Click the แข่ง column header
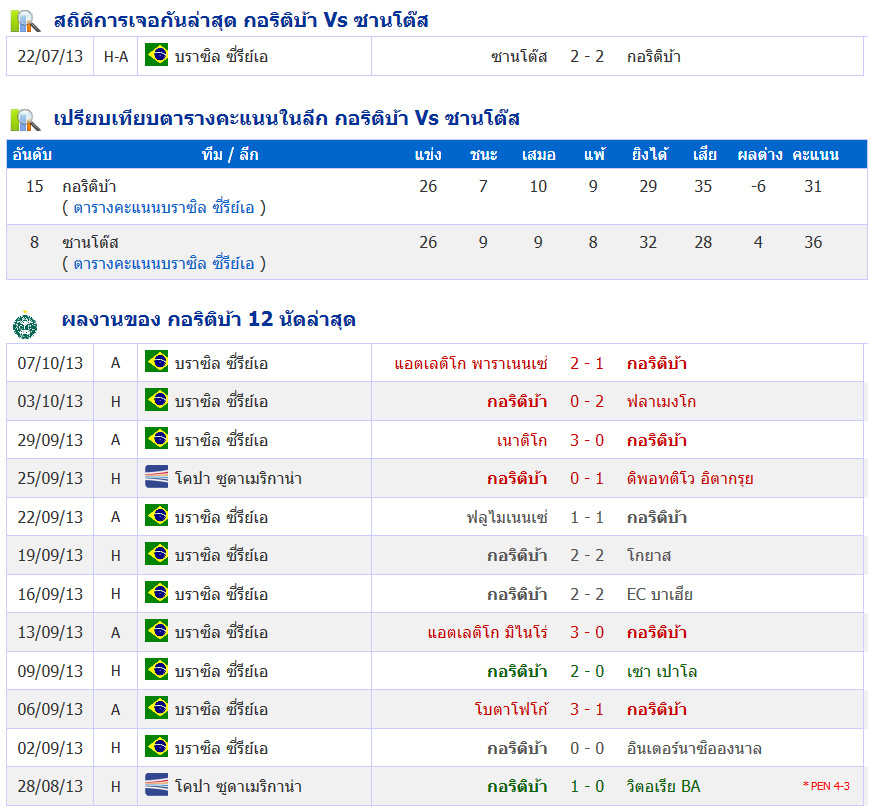Viewport: 869px width, 812px height. tap(428, 155)
